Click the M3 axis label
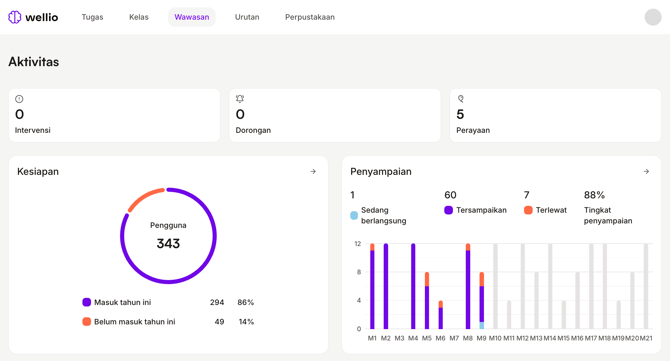670x361 pixels. [x=399, y=338]
